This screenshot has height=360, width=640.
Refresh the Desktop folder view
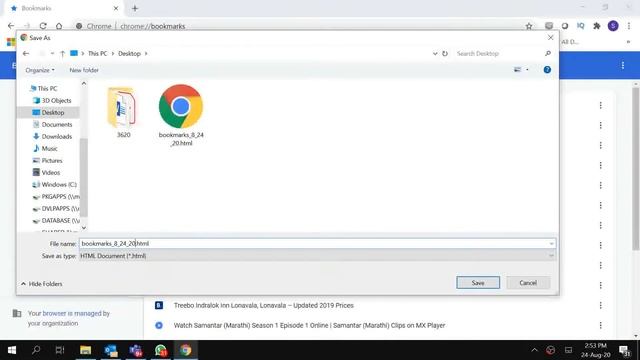tap(445, 53)
